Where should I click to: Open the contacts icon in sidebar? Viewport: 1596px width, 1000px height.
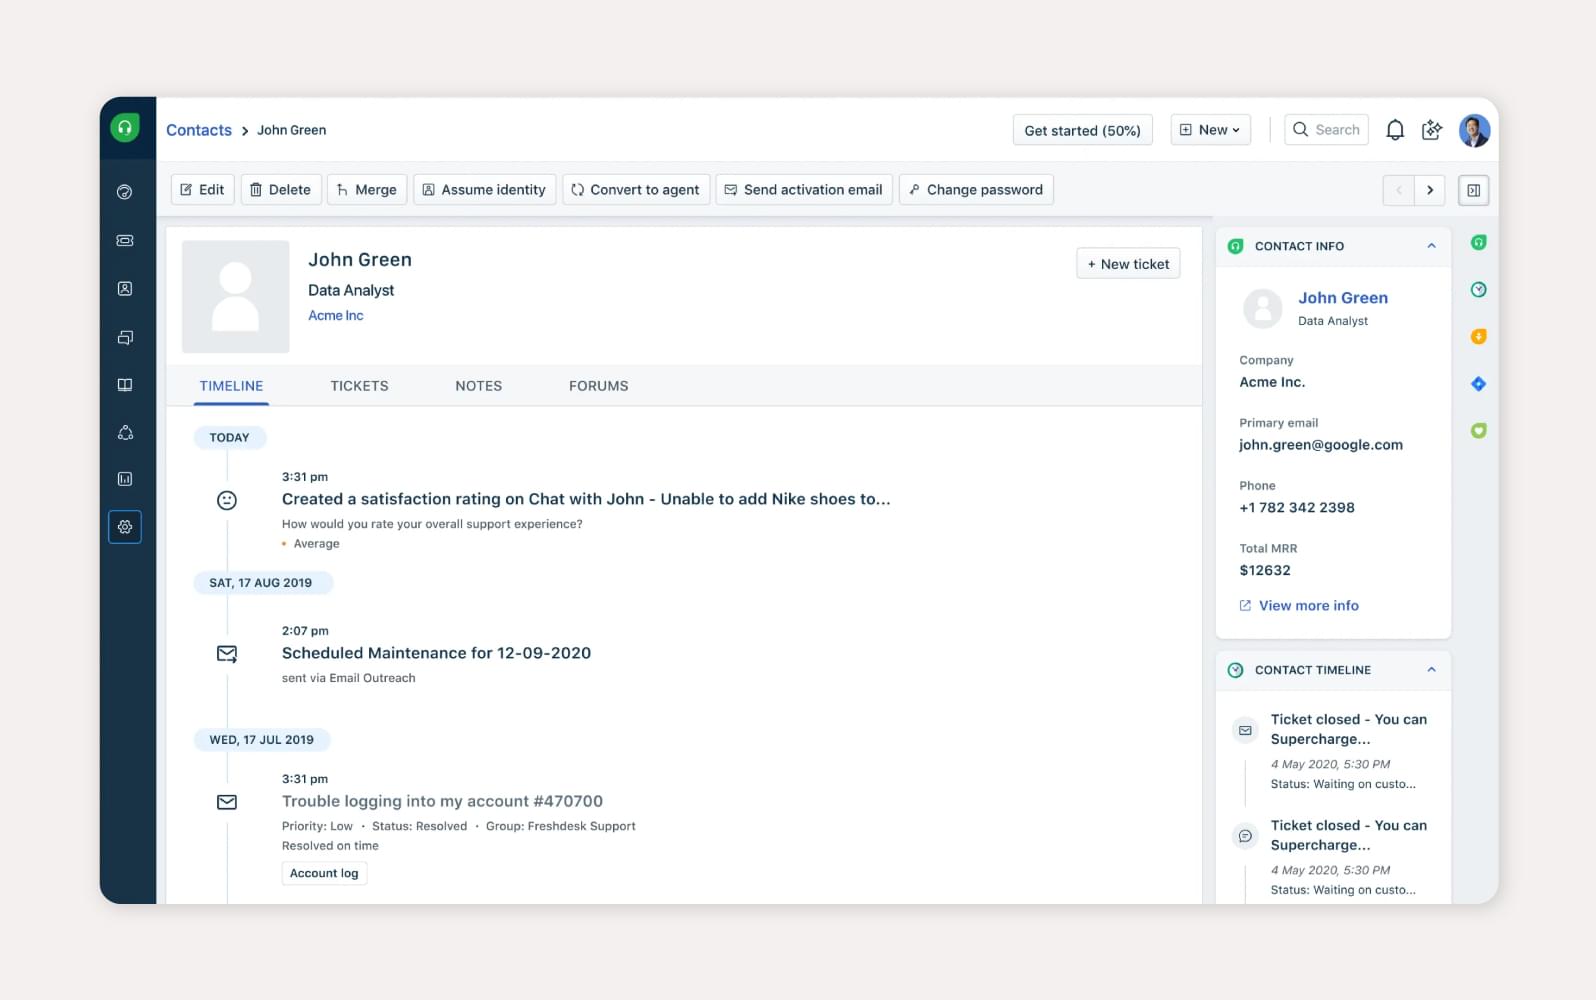tap(125, 288)
